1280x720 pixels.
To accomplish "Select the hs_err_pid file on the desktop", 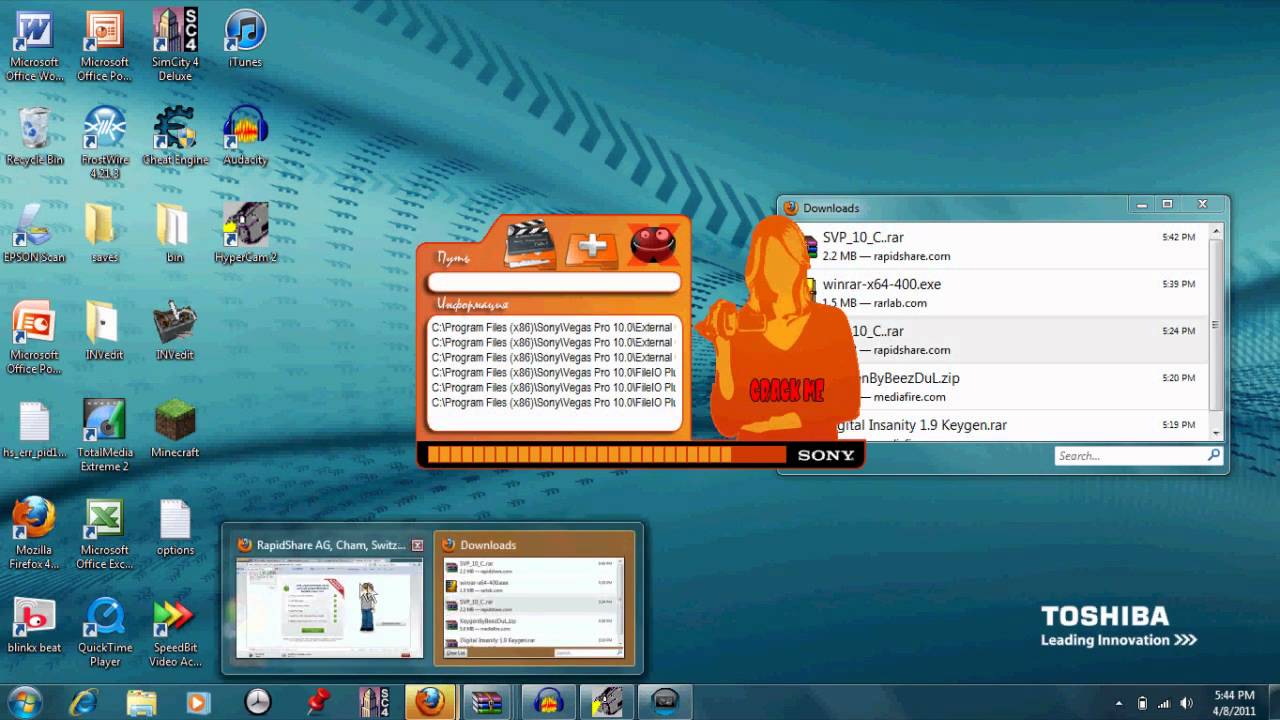I will [x=34, y=430].
